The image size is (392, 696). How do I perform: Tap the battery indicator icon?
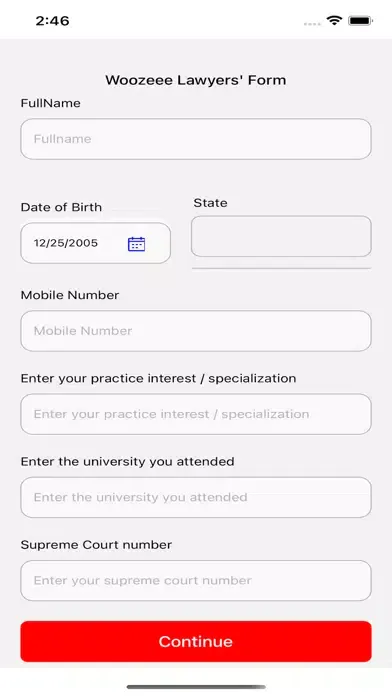360,20
